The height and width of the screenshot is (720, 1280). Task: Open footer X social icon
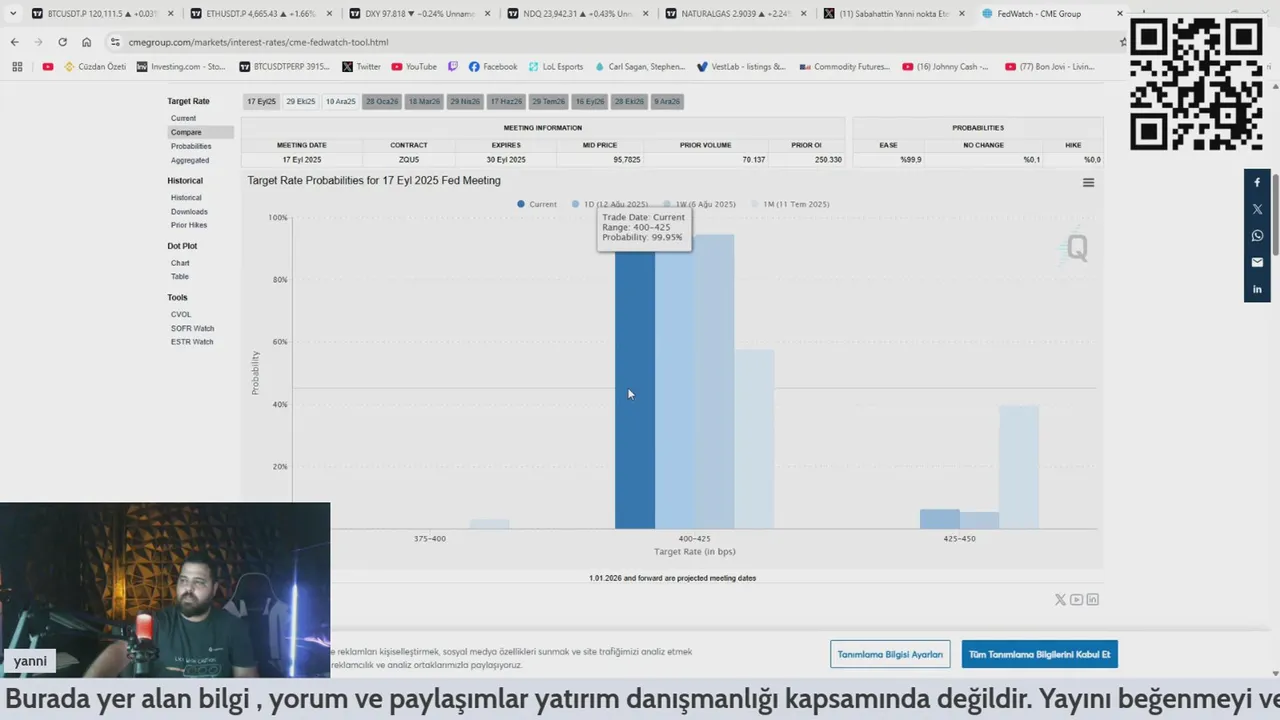point(1060,600)
